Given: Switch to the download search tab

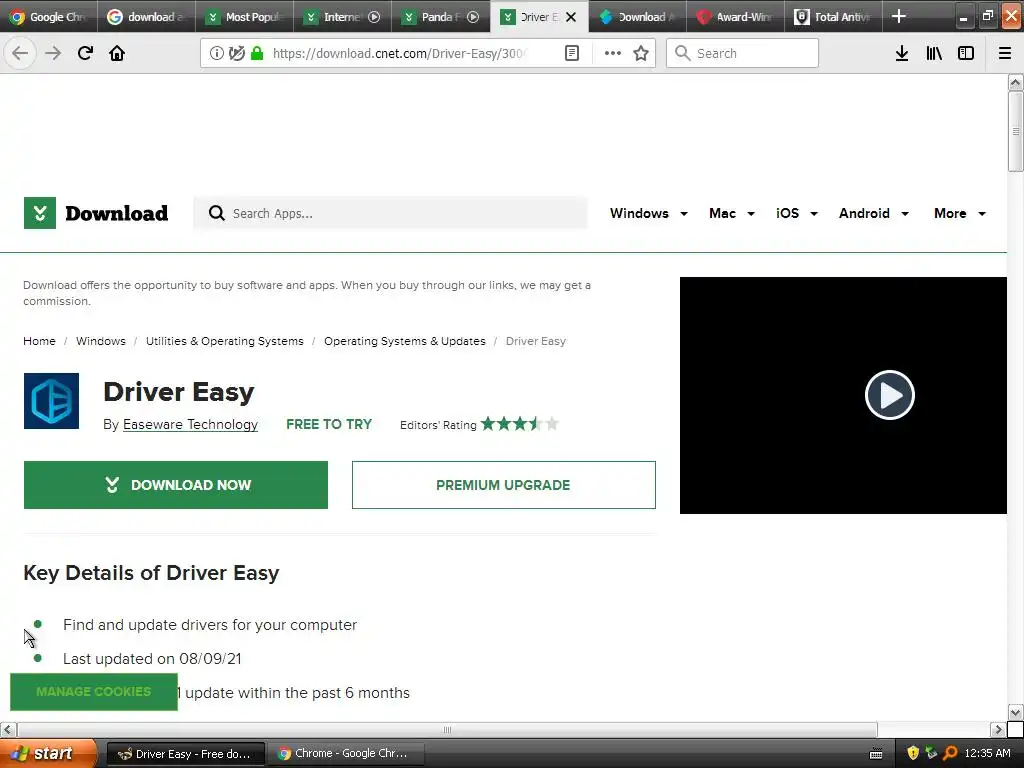Looking at the screenshot, I should click(x=146, y=17).
